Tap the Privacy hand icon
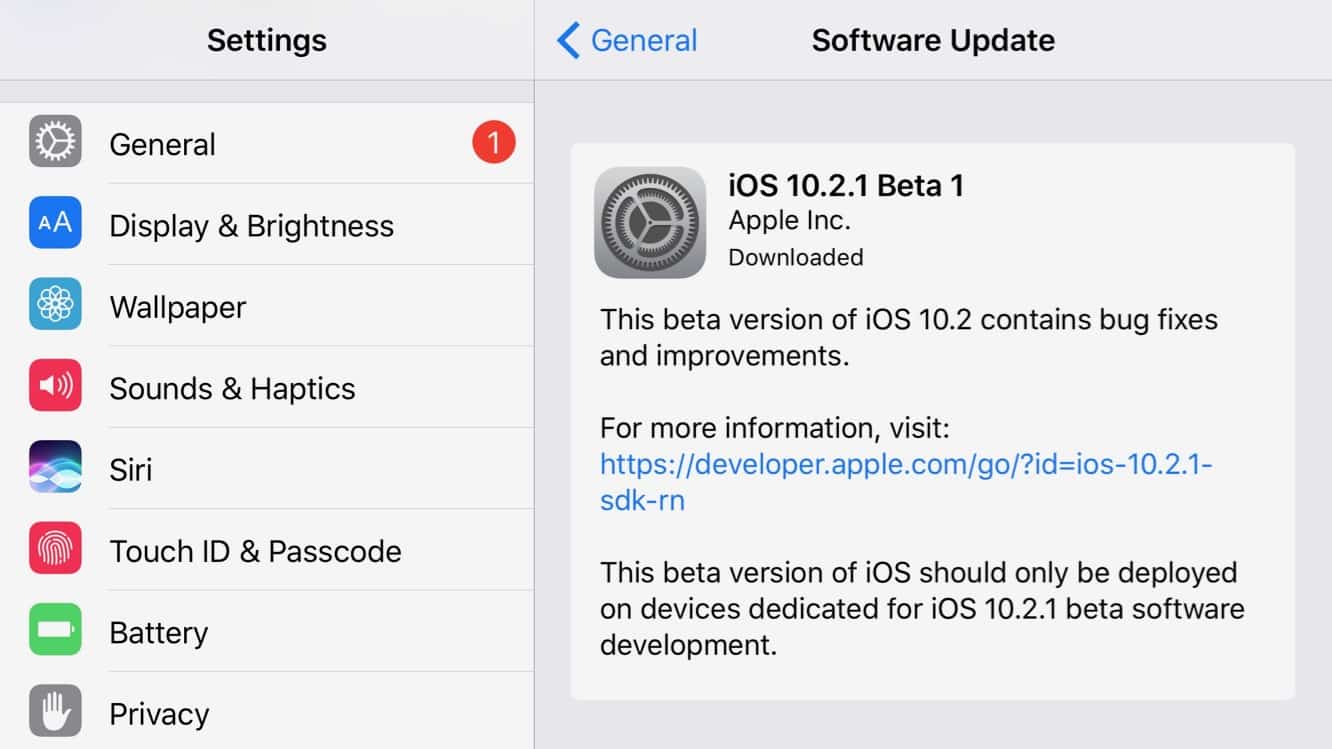This screenshot has width=1332, height=749. coord(54,712)
